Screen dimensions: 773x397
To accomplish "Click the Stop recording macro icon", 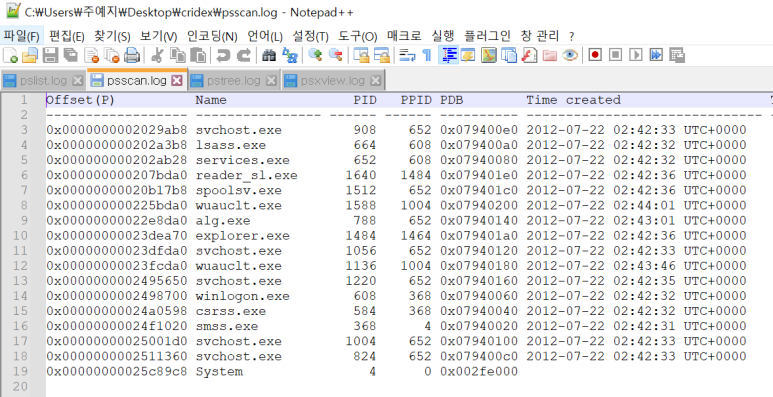I will (x=615, y=55).
